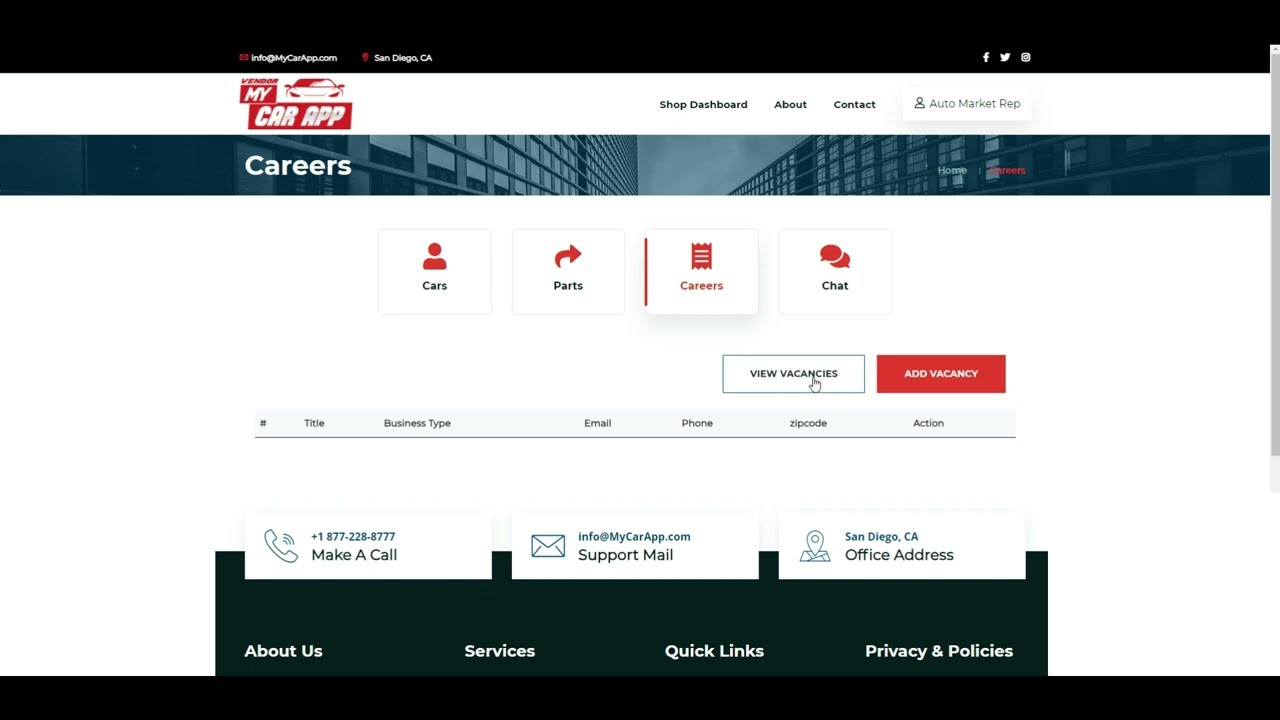Screen dimensions: 1280x720
Task: Click the Action column header
Action: coord(928,423)
